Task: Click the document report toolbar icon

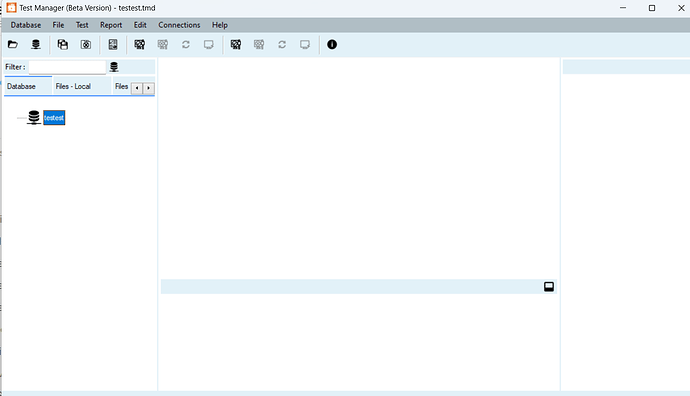Action: (x=113, y=44)
